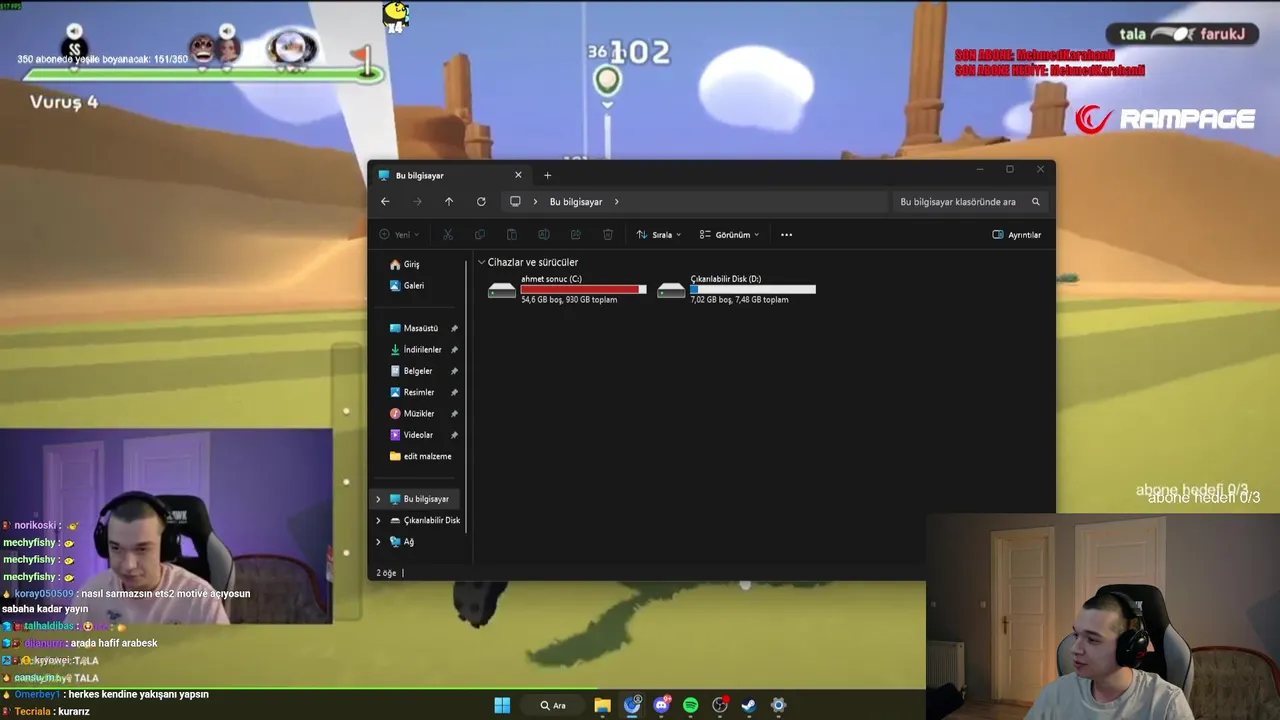The width and height of the screenshot is (1280, 720).
Task: Click the Rename toolbar icon
Action: click(x=544, y=235)
